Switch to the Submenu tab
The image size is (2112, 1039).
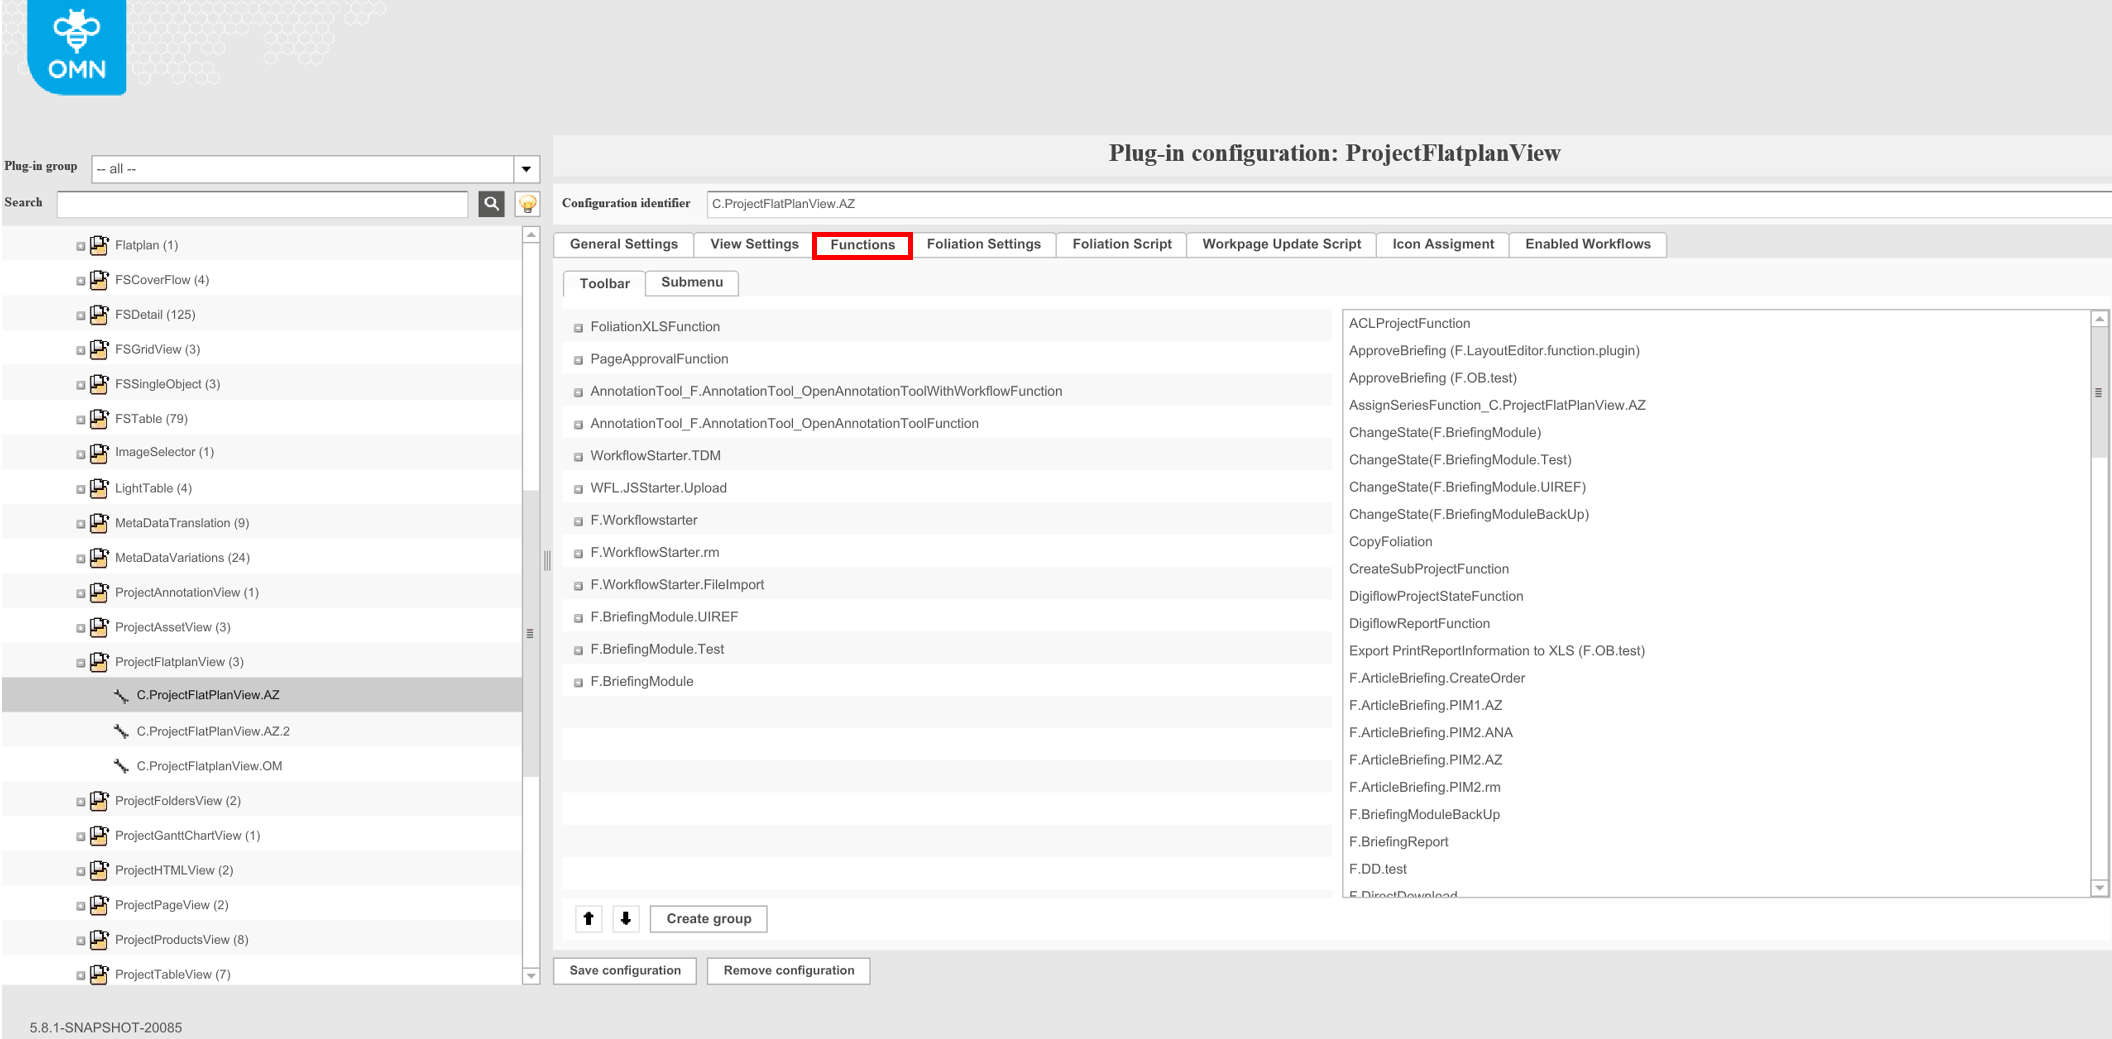coord(692,283)
